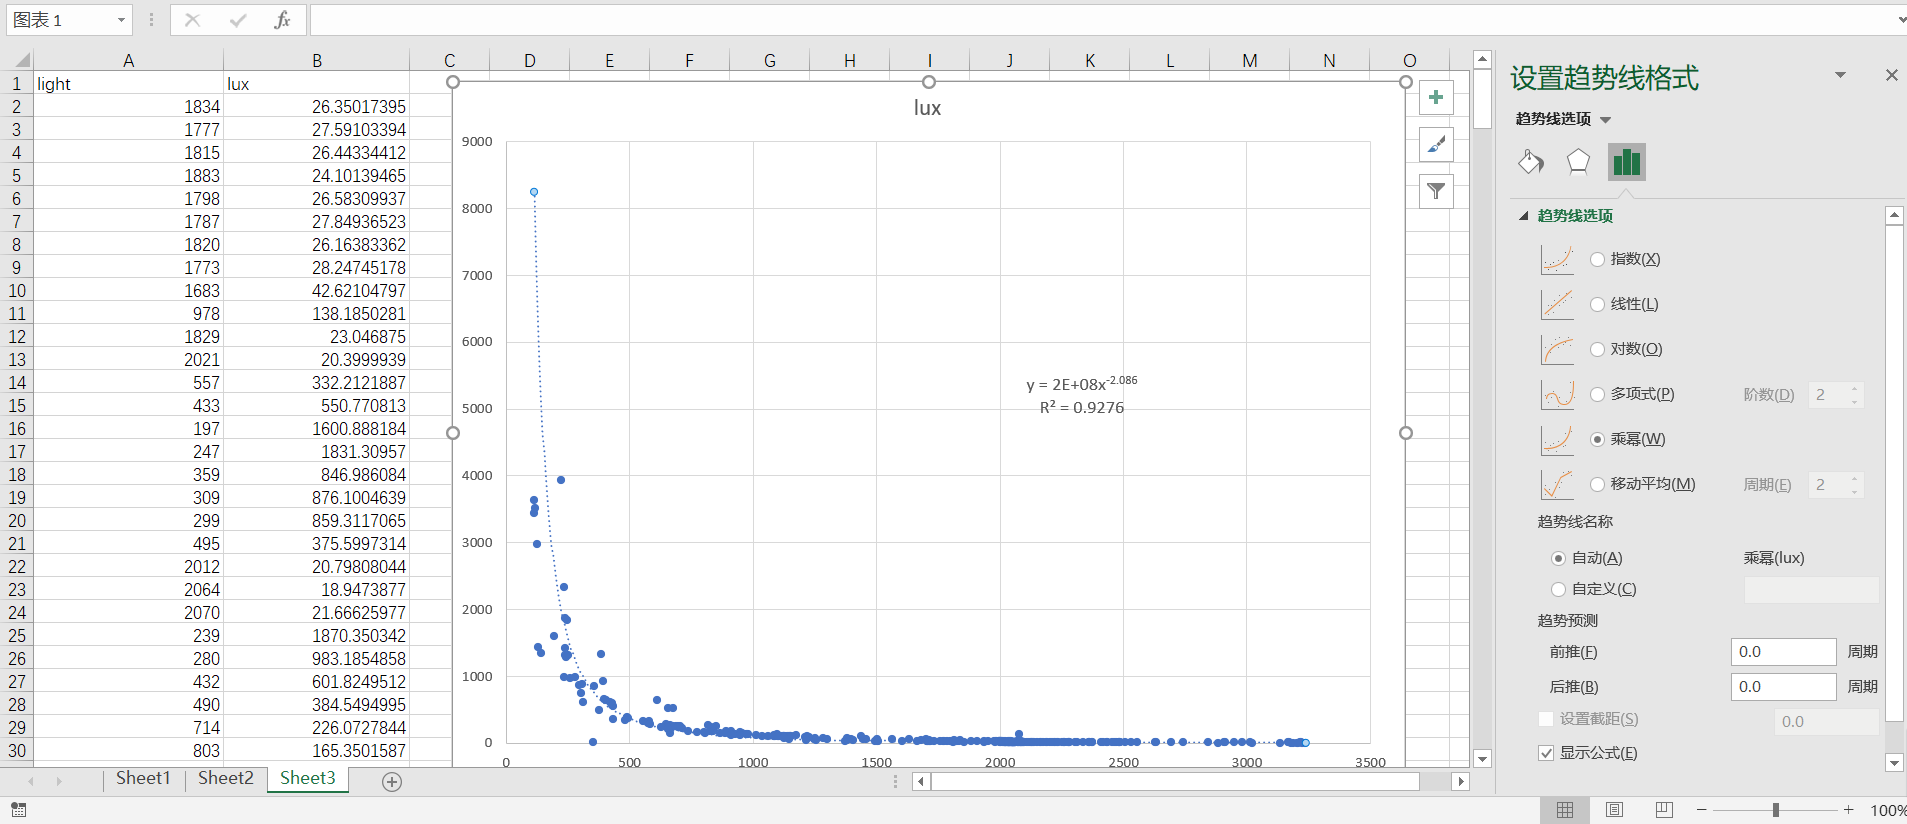
Task: Select the 乘幂(W) power radio button
Action: click(x=1597, y=439)
